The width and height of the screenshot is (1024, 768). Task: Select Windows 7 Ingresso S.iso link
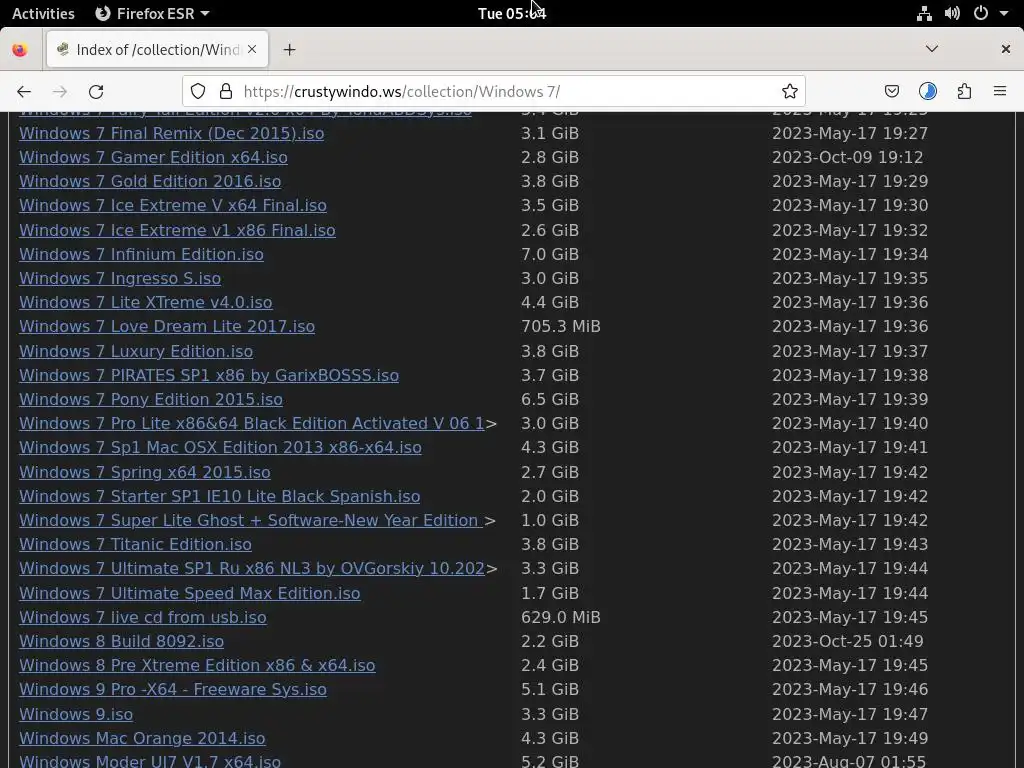click(120, 278)
